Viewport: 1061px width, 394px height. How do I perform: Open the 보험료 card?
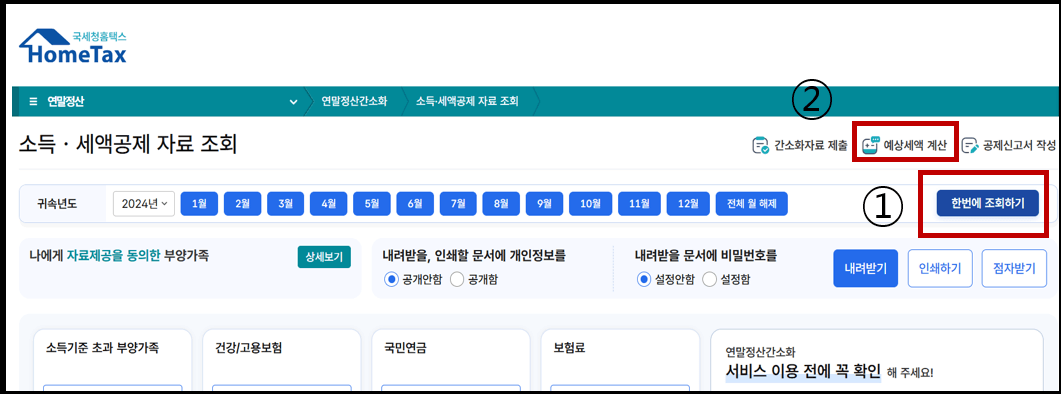pos(620,361)
